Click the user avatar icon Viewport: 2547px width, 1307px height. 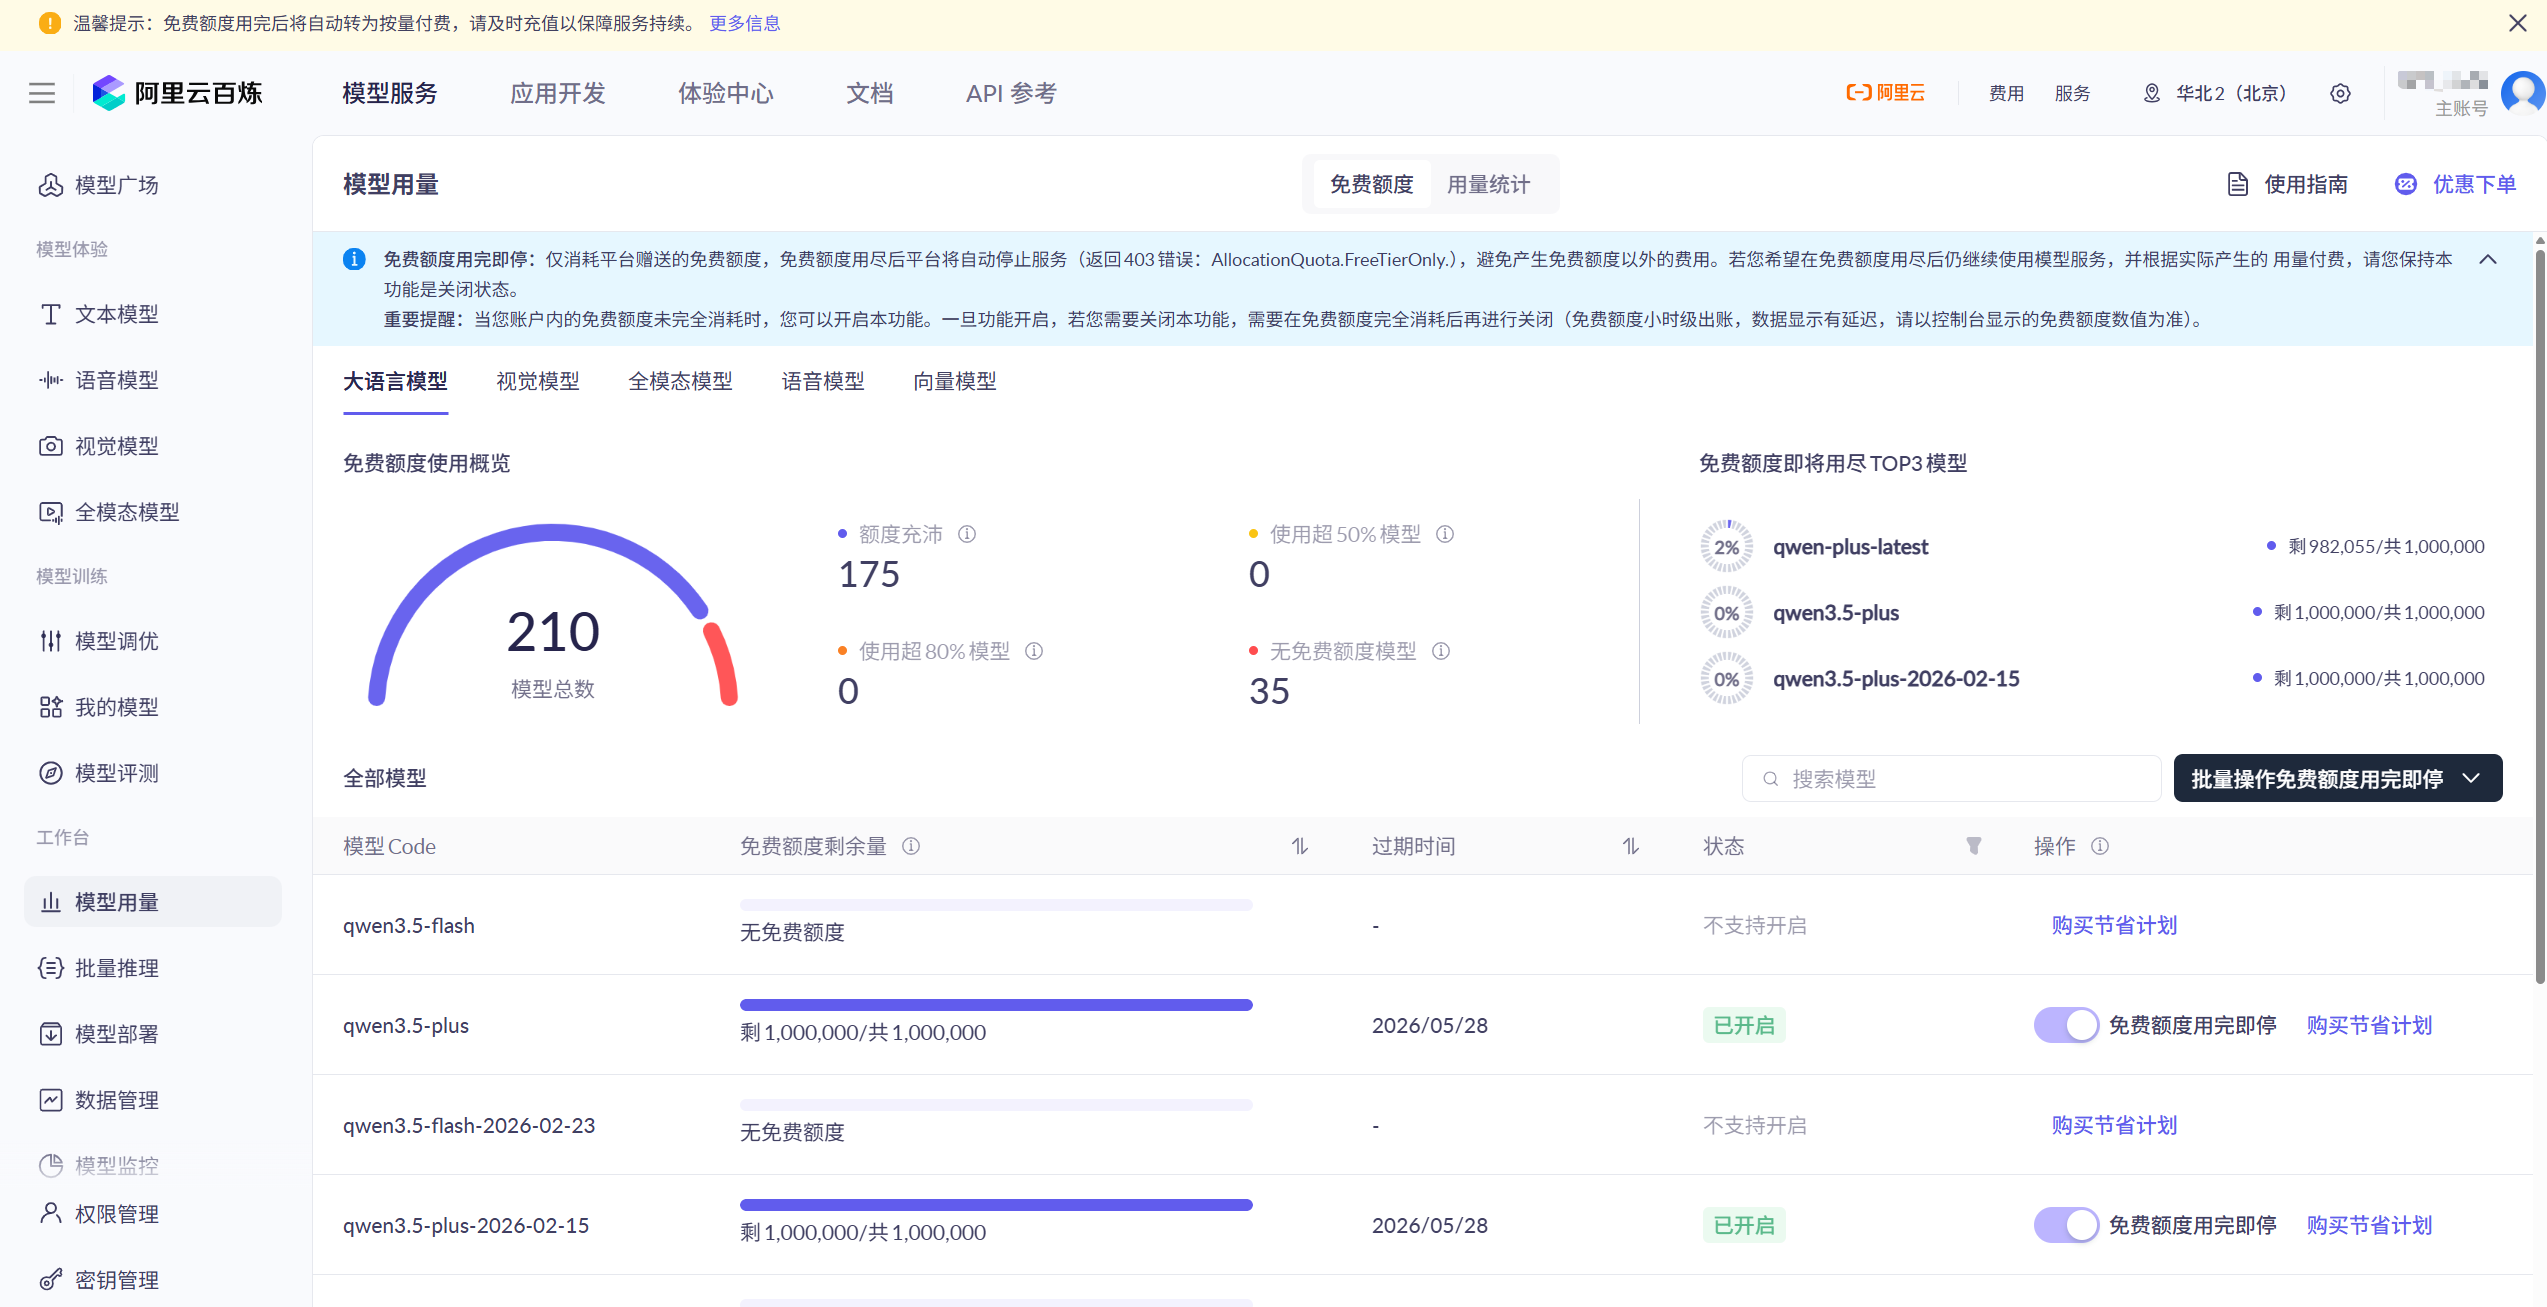(x=2523, y=93)
